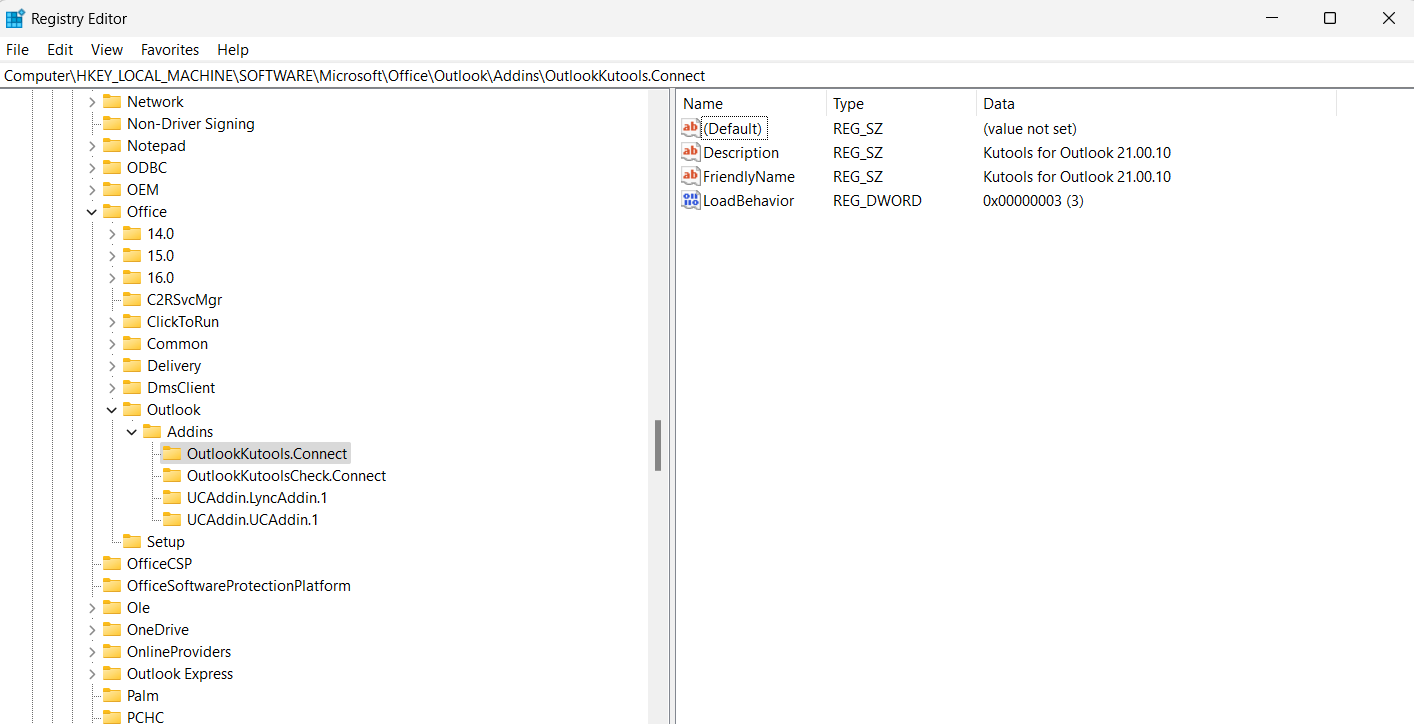This screenshot has height=724, width=1414.
Task: Click the Setup folder icon
Action: (132, 541)
